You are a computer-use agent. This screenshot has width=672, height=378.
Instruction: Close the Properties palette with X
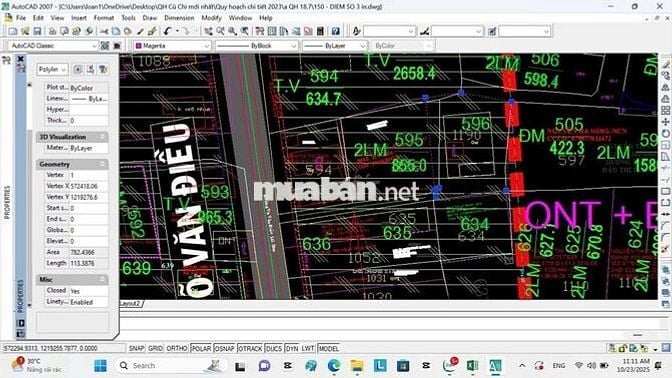coord(21,59)
